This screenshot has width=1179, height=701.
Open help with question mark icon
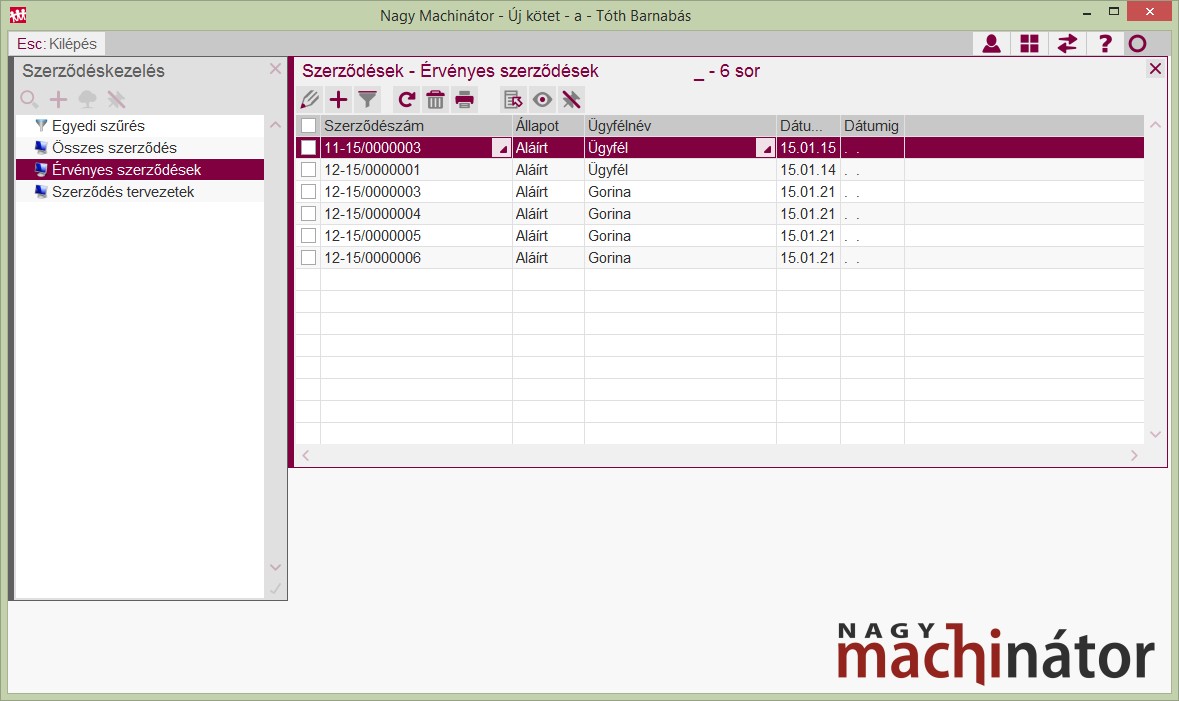pos(1105,44)
